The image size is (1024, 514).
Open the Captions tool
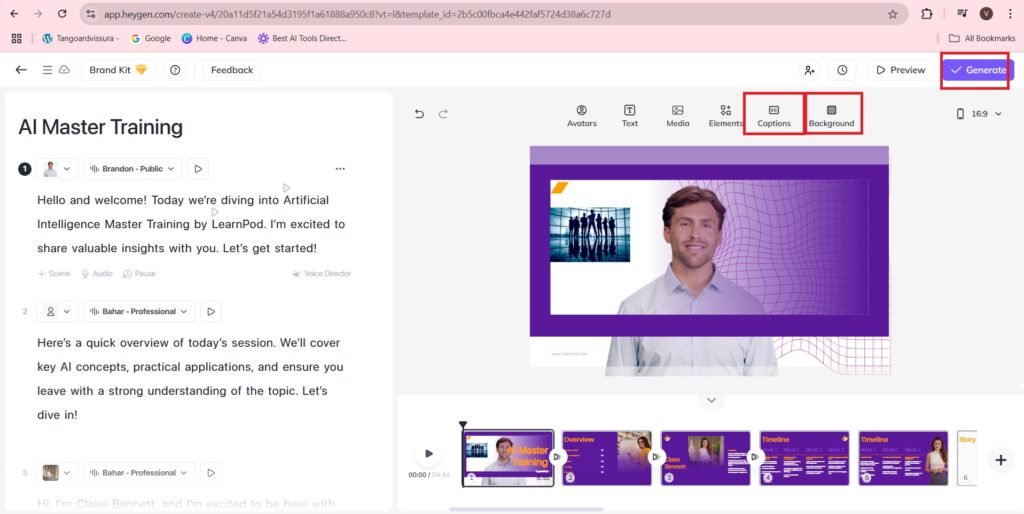point(774,116)
